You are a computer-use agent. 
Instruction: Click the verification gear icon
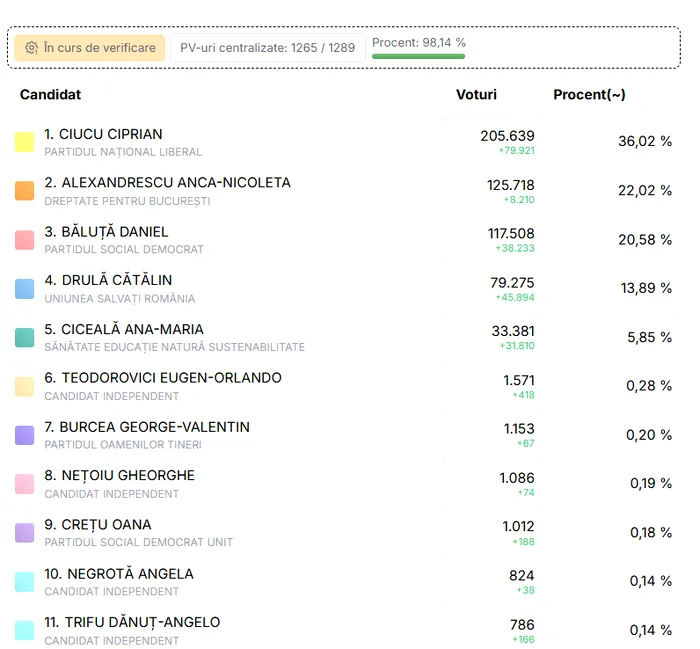click(x=32, y=48)
